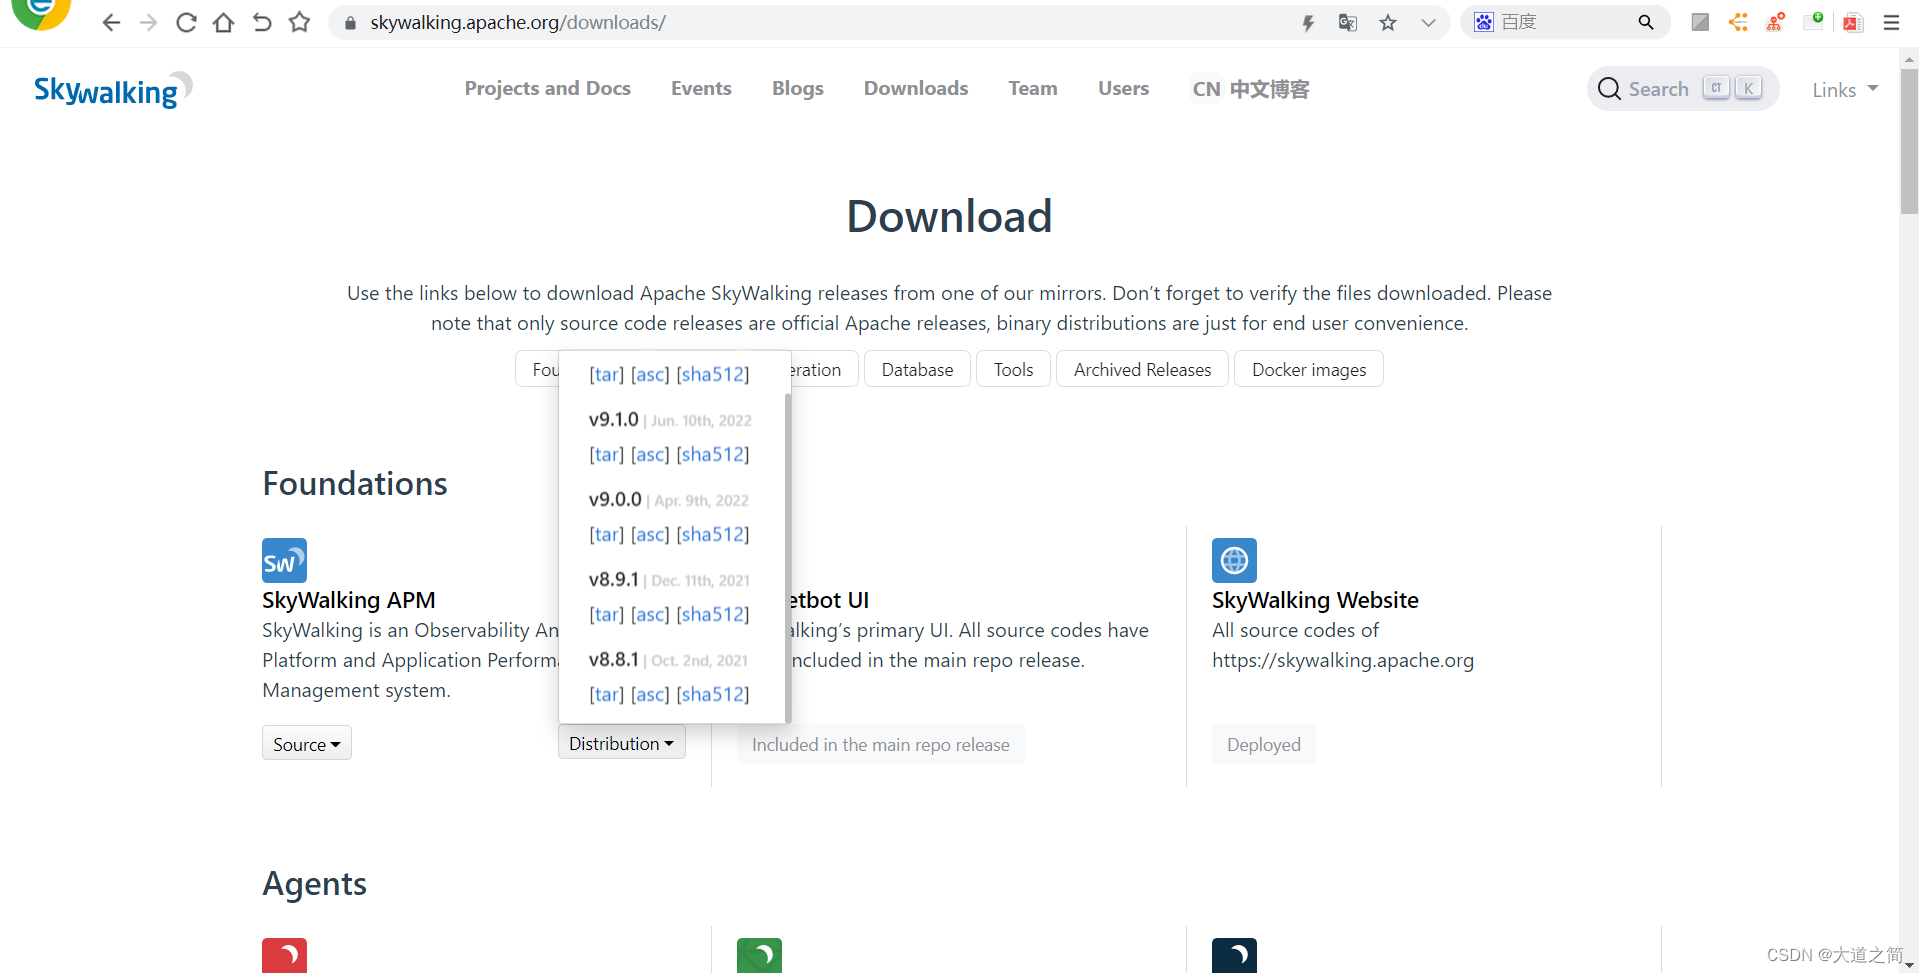Click the red network extension icon

click(1776, 22)
